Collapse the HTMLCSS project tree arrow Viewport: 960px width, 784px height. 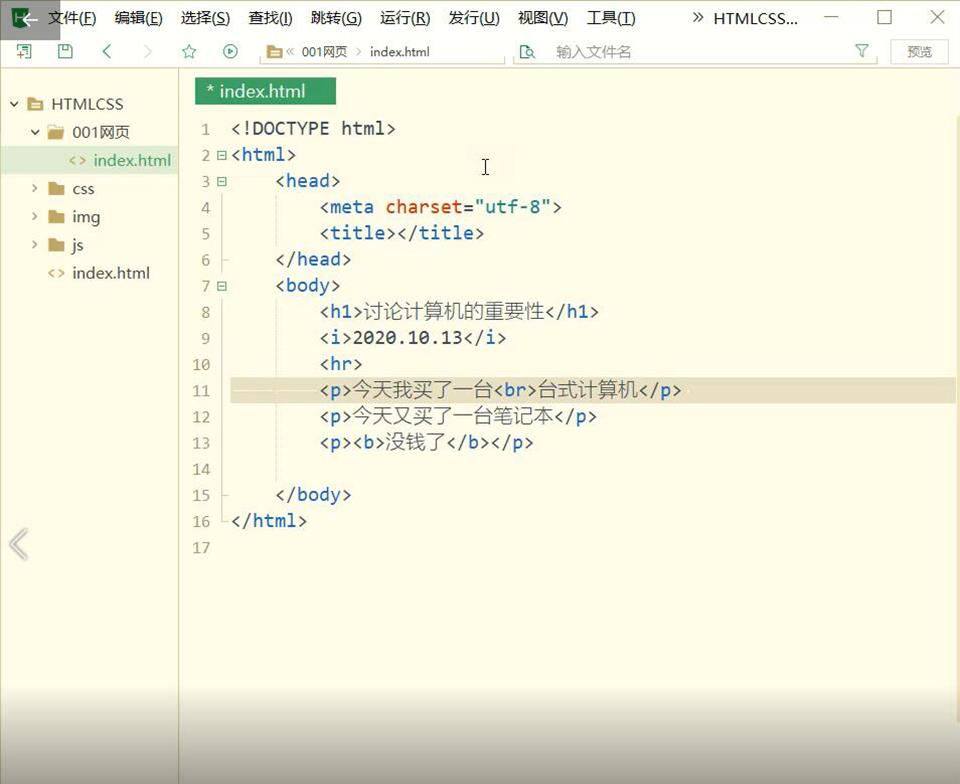pos(14,104)
